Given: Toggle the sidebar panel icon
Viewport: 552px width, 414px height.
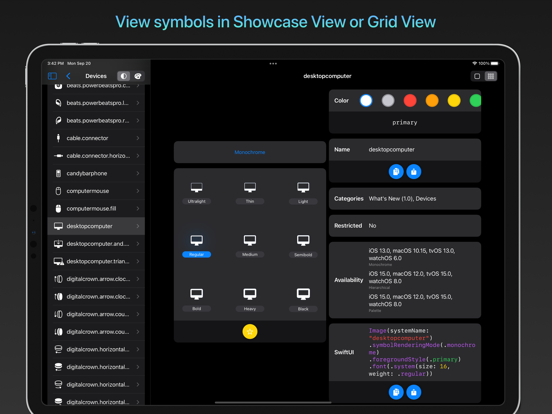Looking at the screenshot, I should 52,76.
